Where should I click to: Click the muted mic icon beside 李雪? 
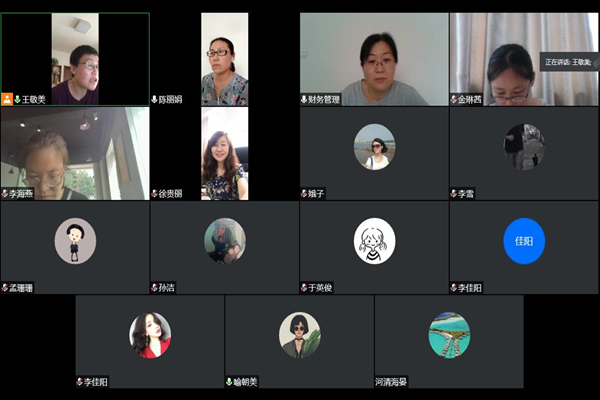(x=454, y=194)
